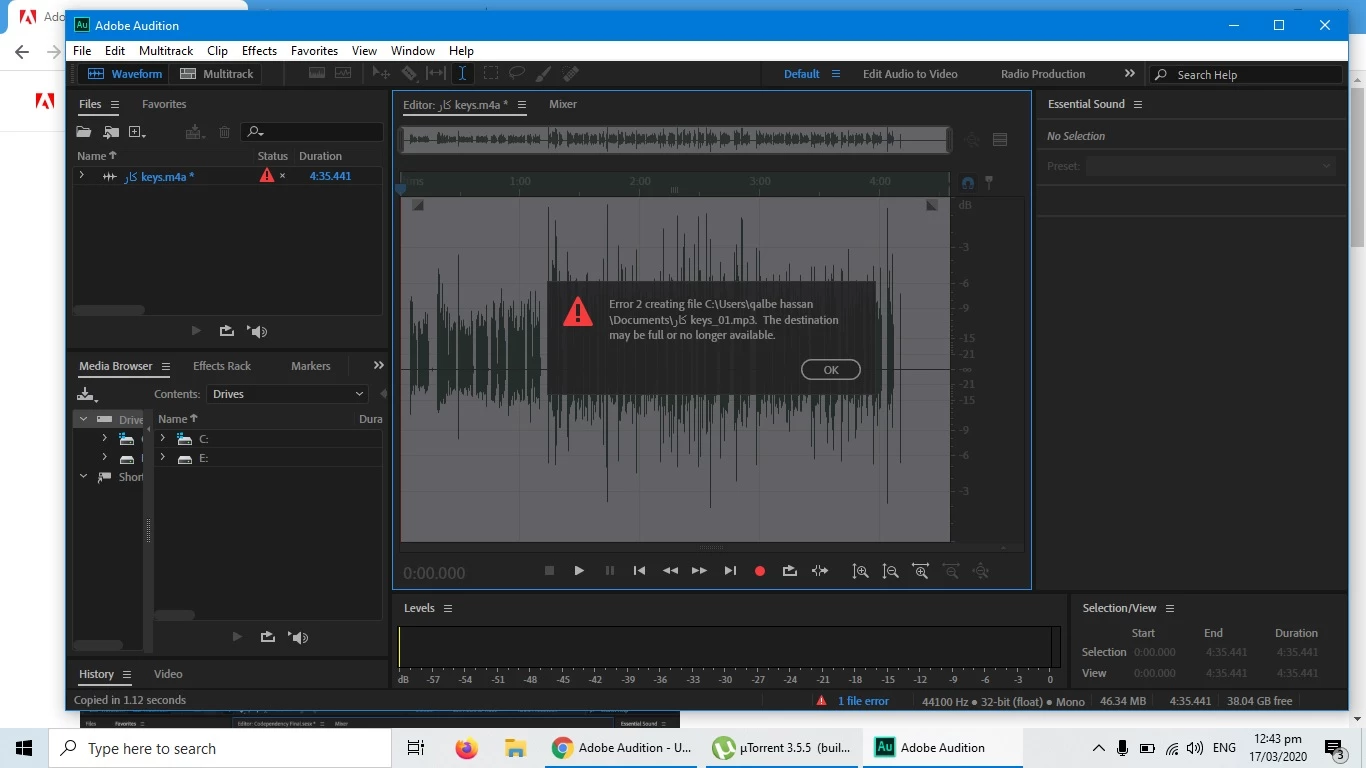Collapse Drives tree node
Image resolution: width=1366 pixels, height=768 pixels.
point(84,420)
